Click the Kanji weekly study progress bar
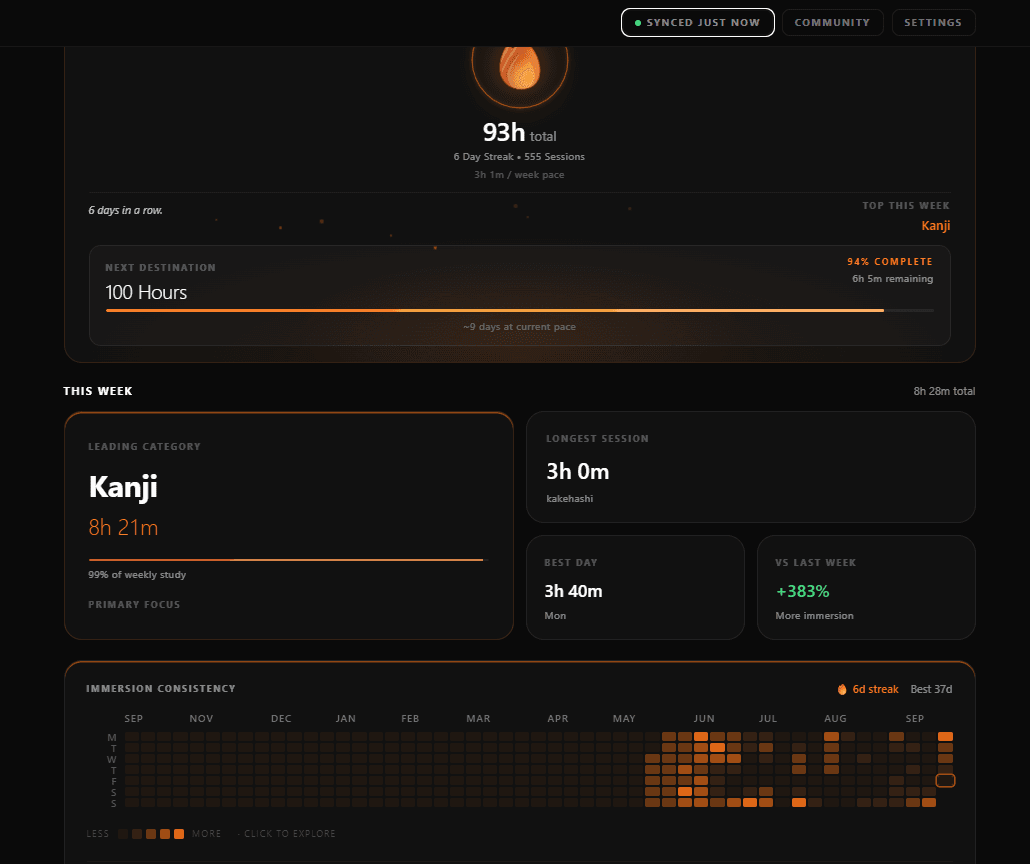Viewport: 1030px width, 864px height. 288,560
